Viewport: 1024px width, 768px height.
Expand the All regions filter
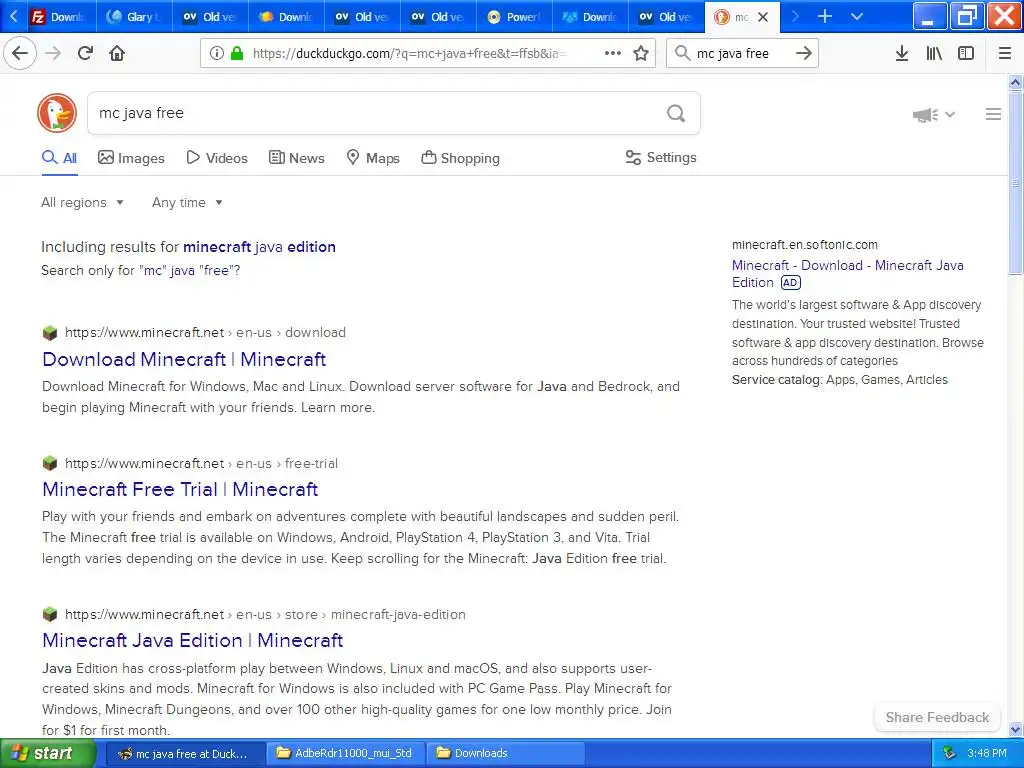[x=82, y=202]
